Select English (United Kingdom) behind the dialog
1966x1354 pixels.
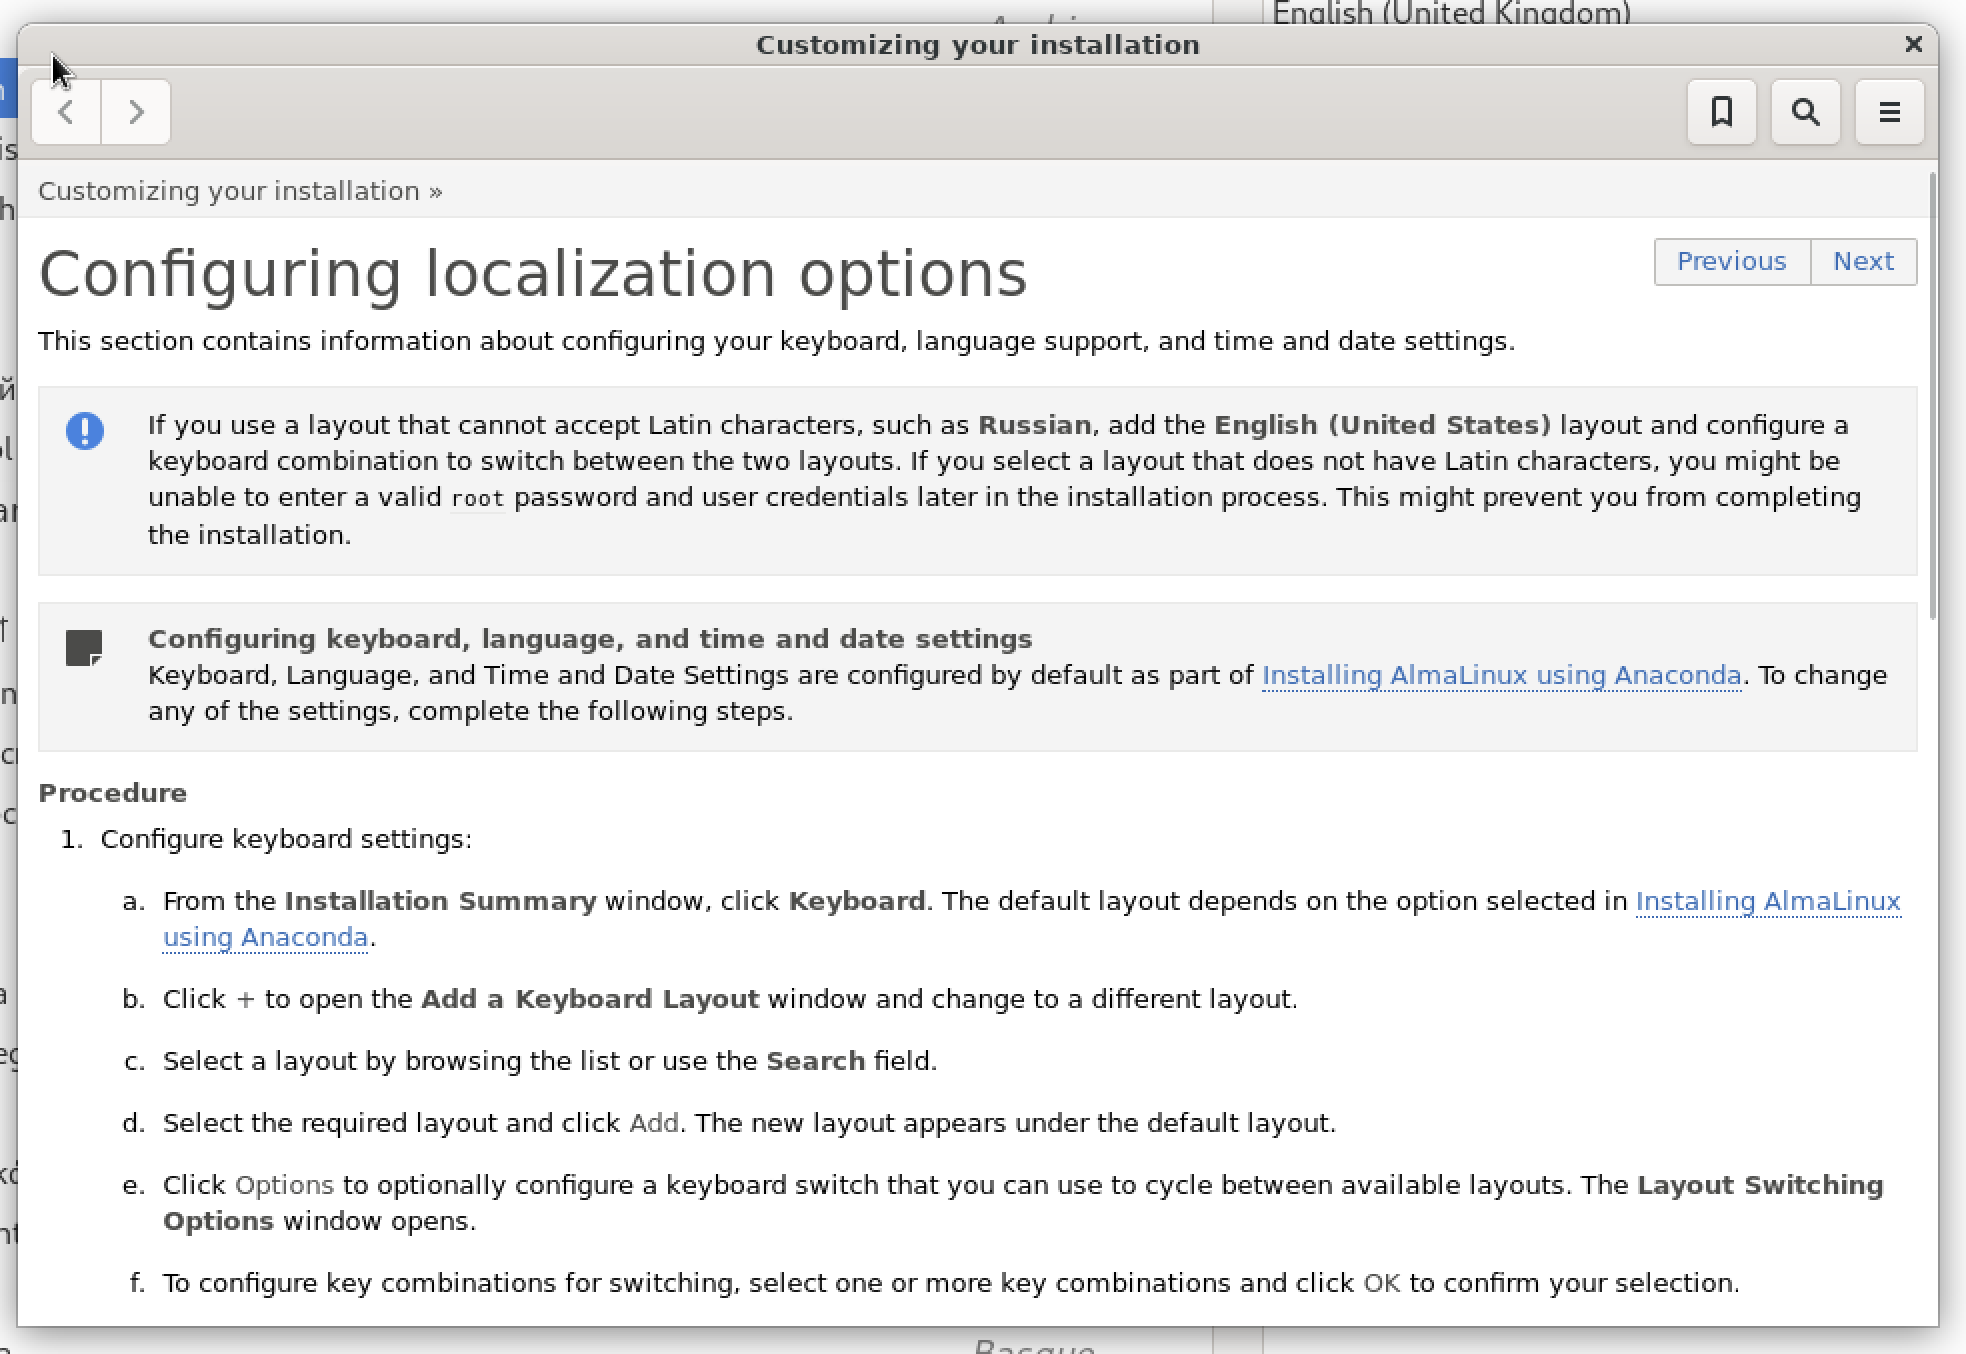pos(1450,12)
